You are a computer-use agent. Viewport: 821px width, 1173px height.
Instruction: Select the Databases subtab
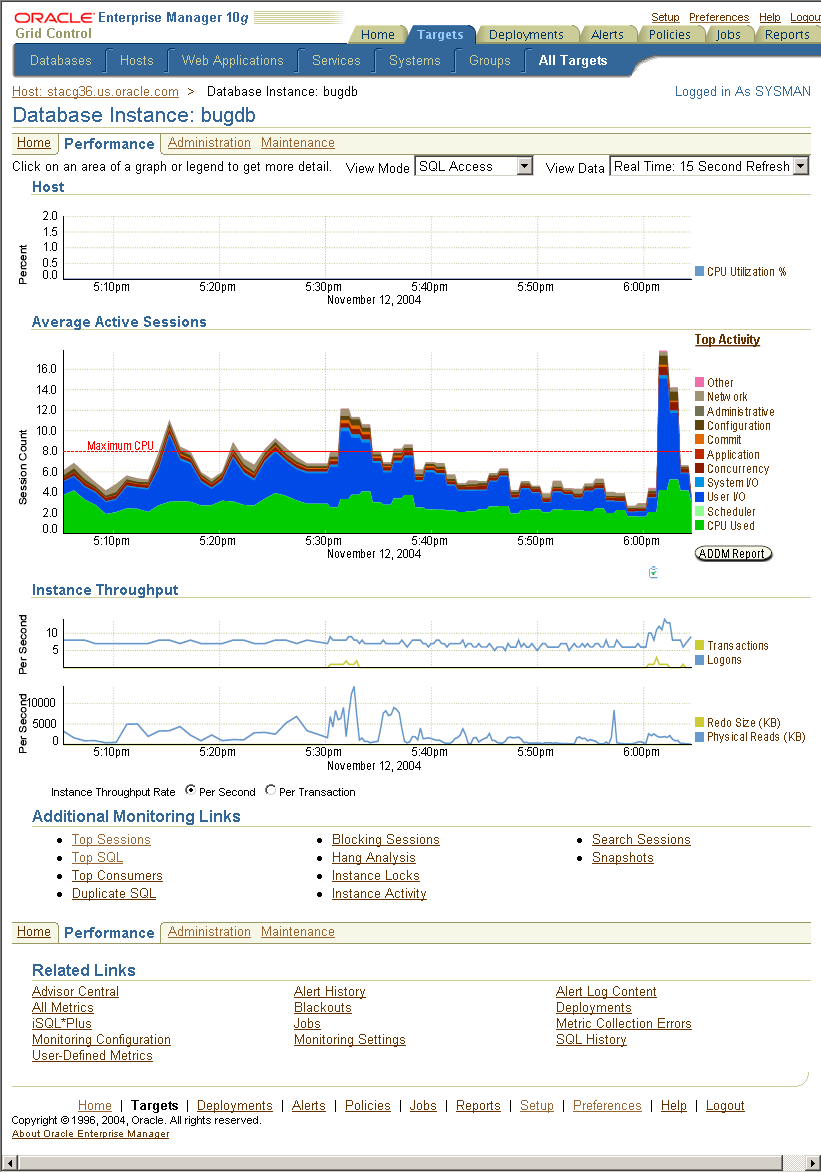click(x=61, y=61)
